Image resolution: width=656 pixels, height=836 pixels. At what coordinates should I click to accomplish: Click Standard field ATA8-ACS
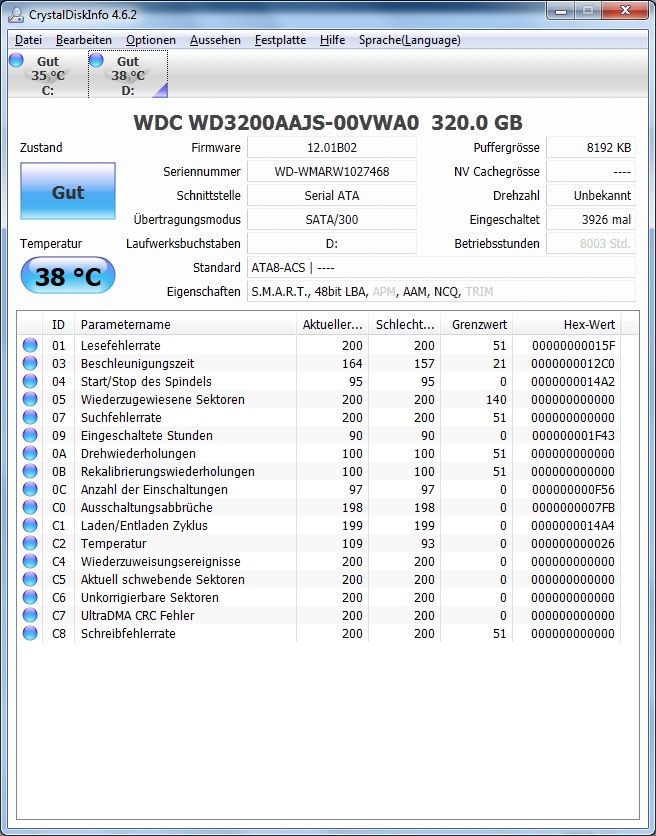pos(442,268)
